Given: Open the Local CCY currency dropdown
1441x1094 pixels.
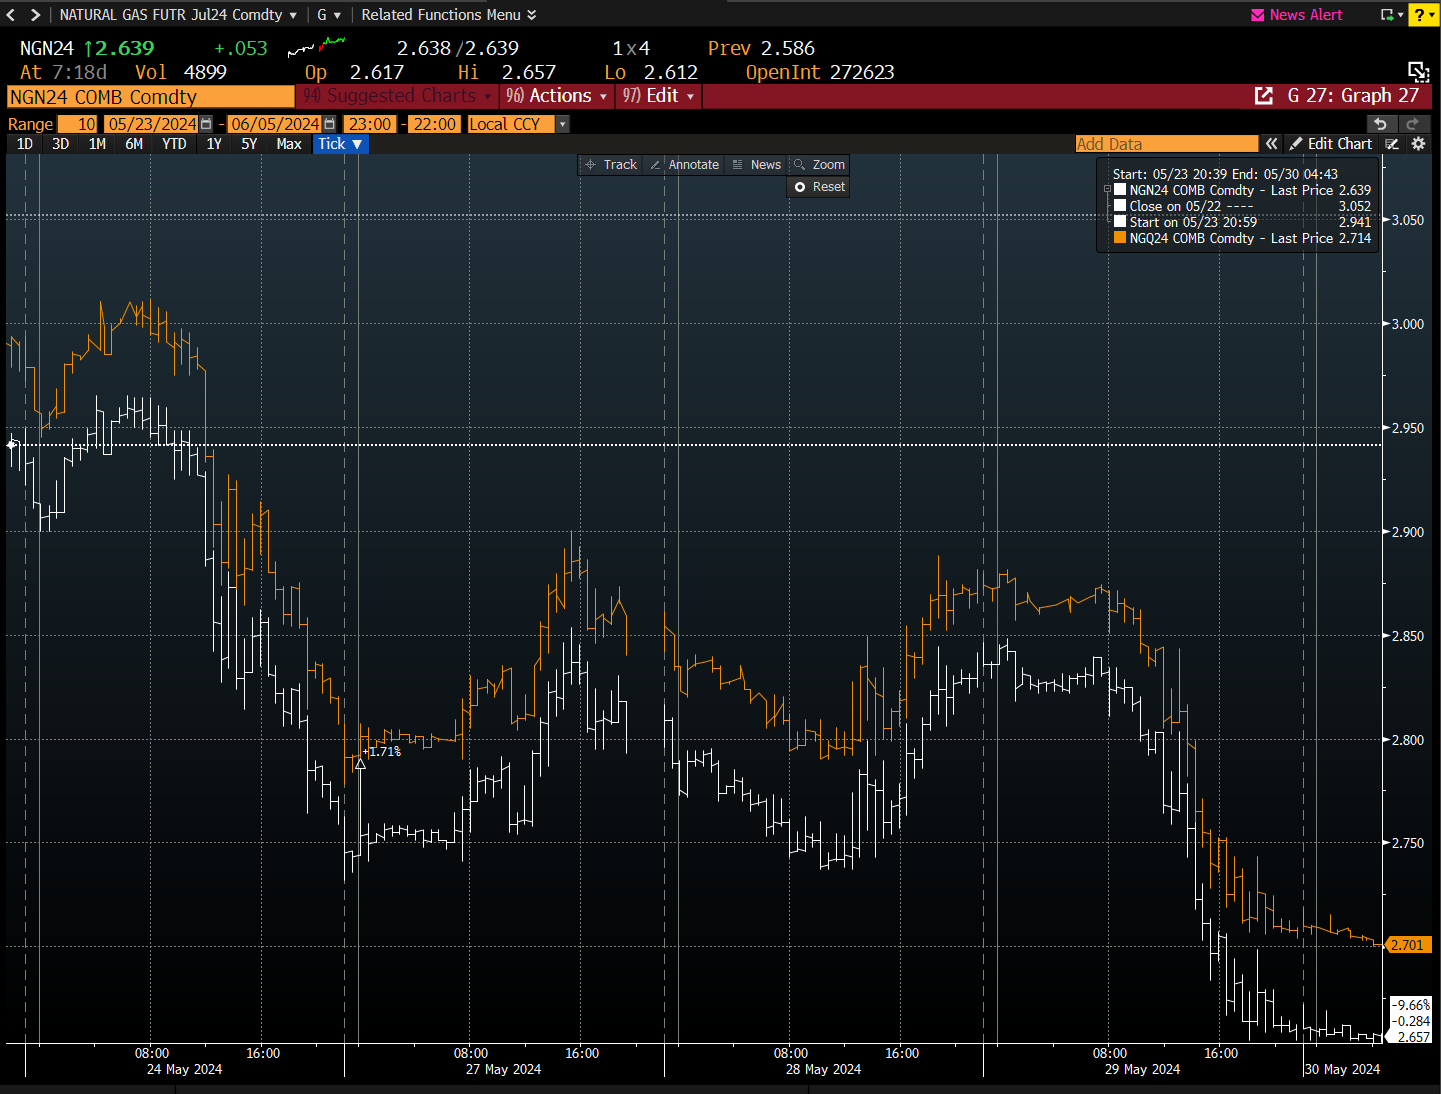Looking at the screenshot, I should point(562,124).
